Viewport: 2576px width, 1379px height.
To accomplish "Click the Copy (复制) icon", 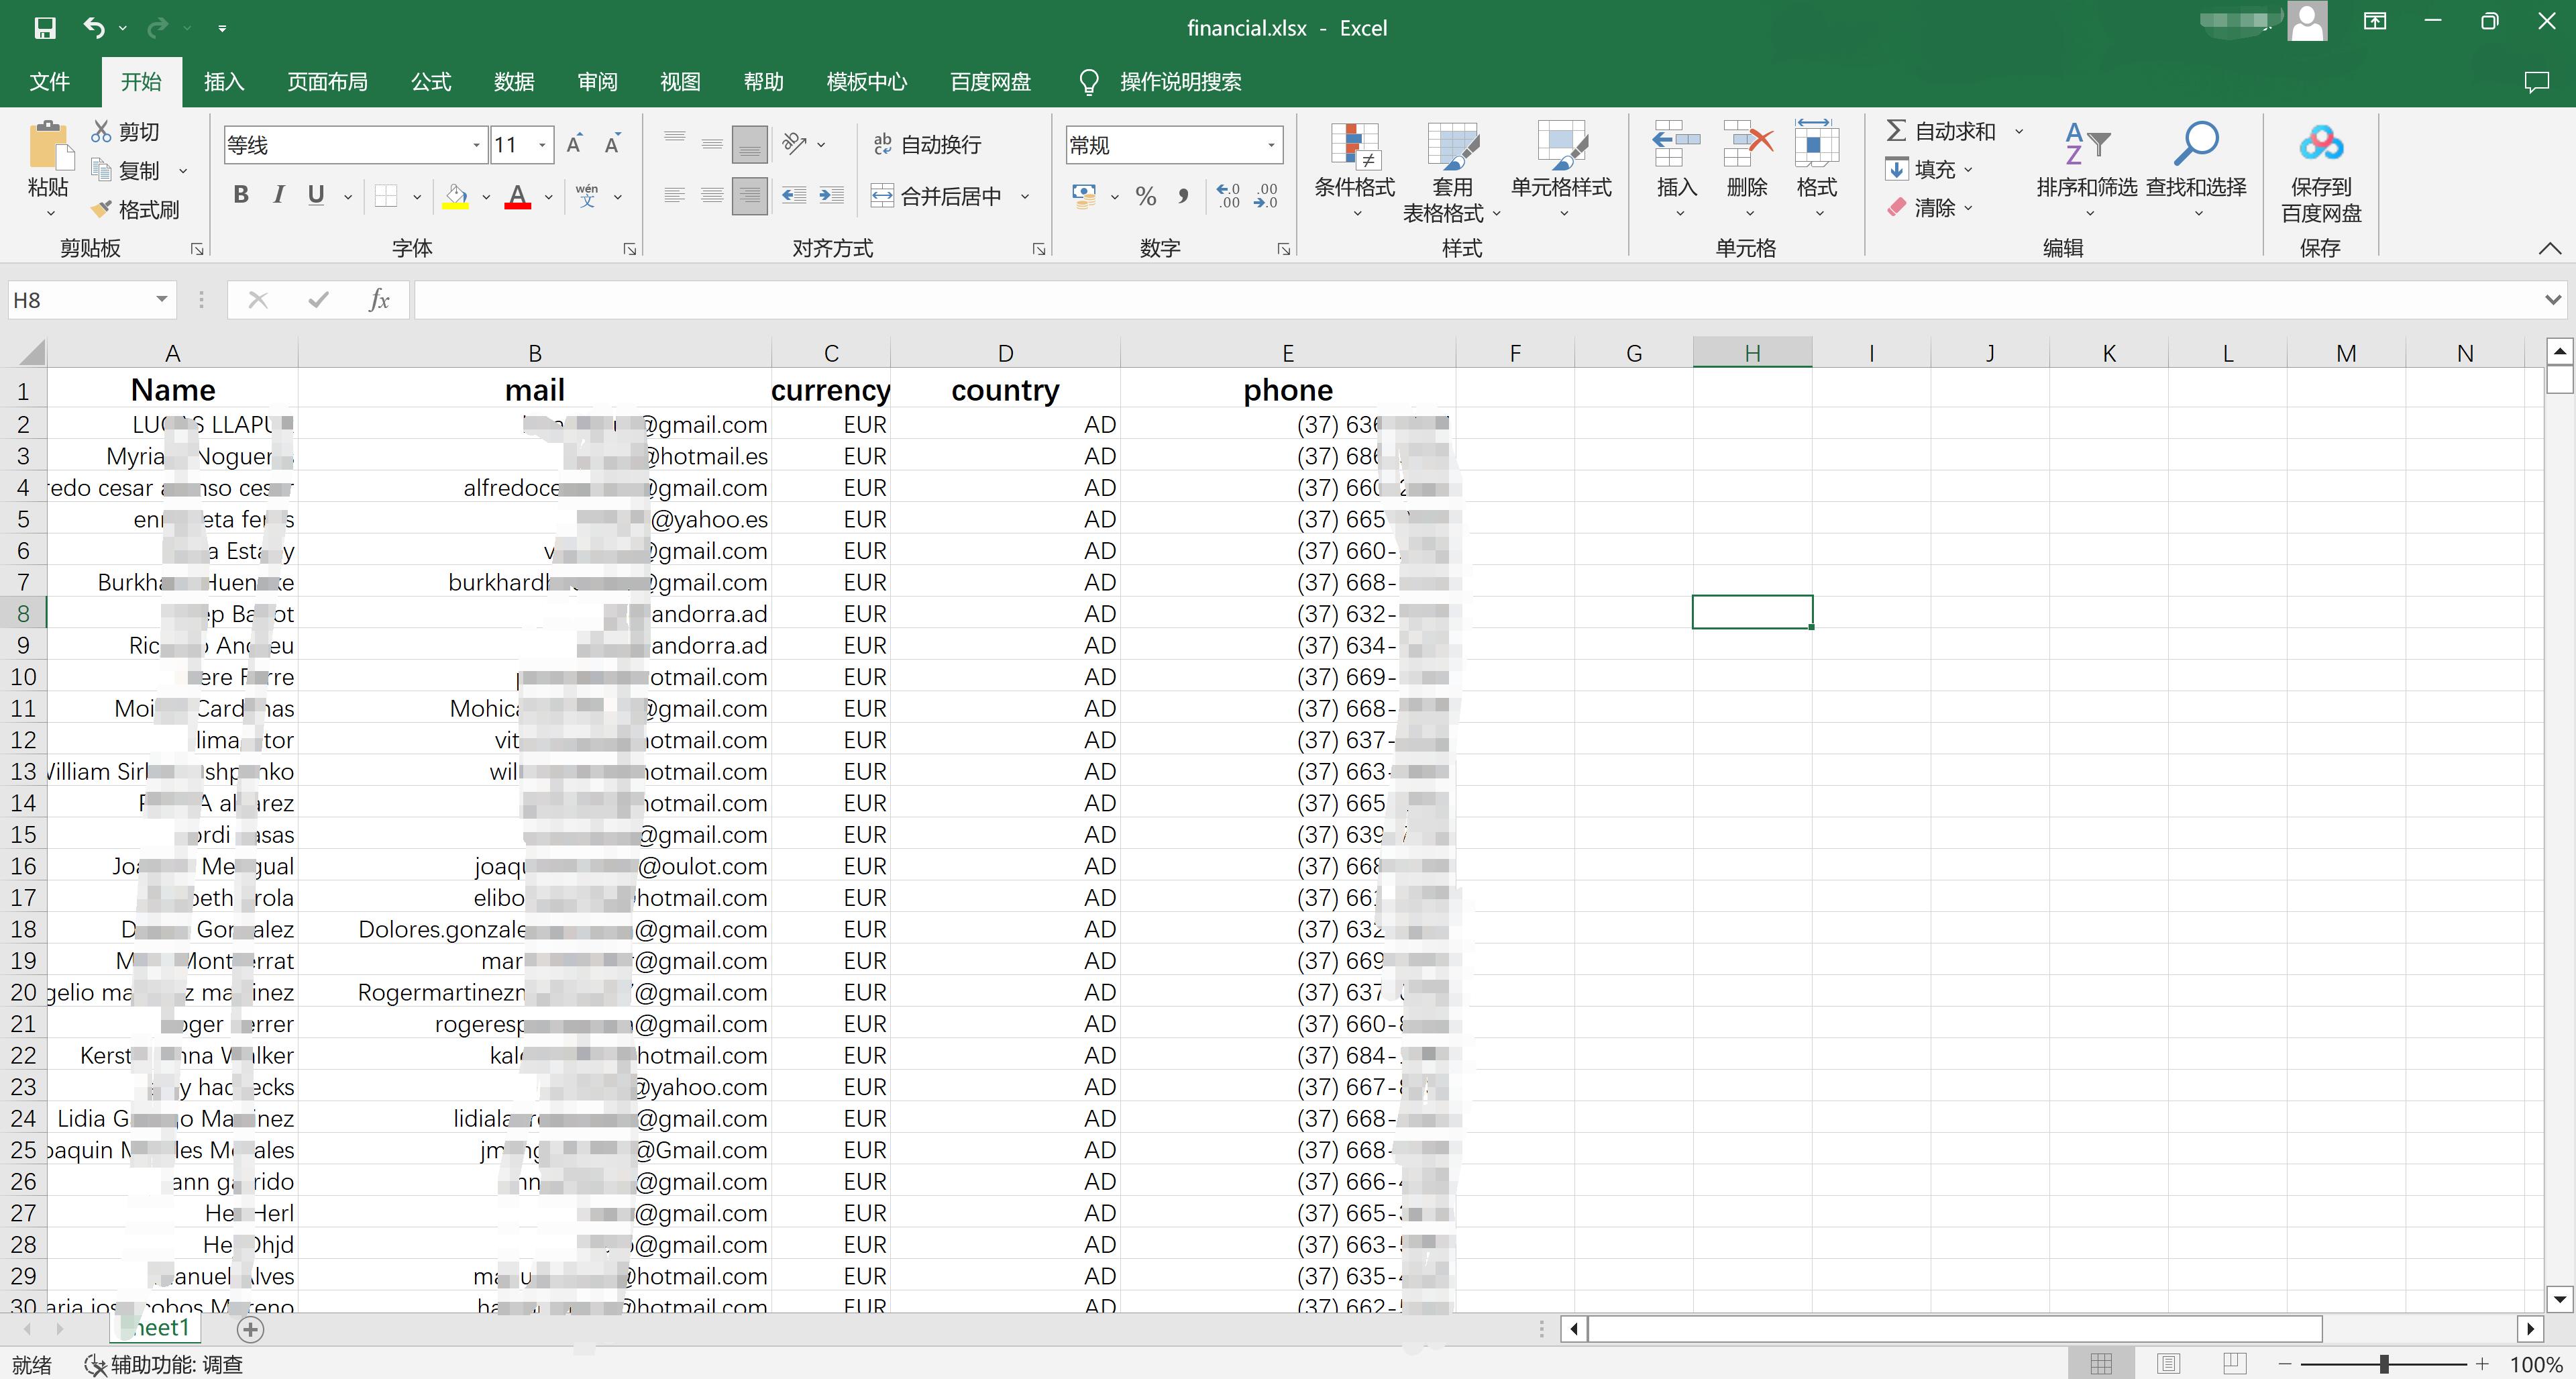I will click(x=101, y=170).
